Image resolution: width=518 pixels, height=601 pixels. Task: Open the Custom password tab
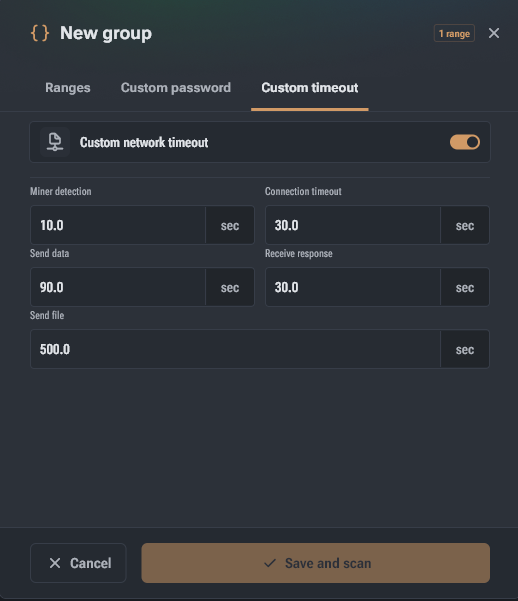176,88
